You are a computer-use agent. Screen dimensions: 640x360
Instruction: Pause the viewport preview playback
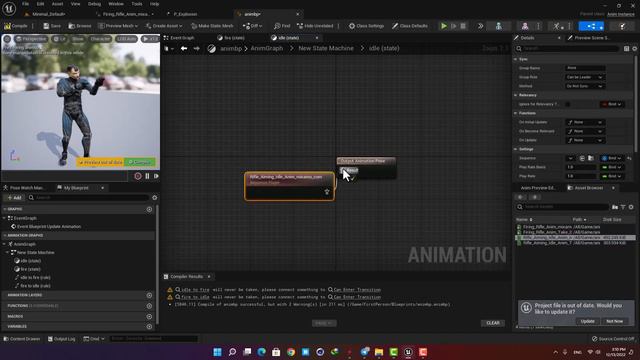147,176
